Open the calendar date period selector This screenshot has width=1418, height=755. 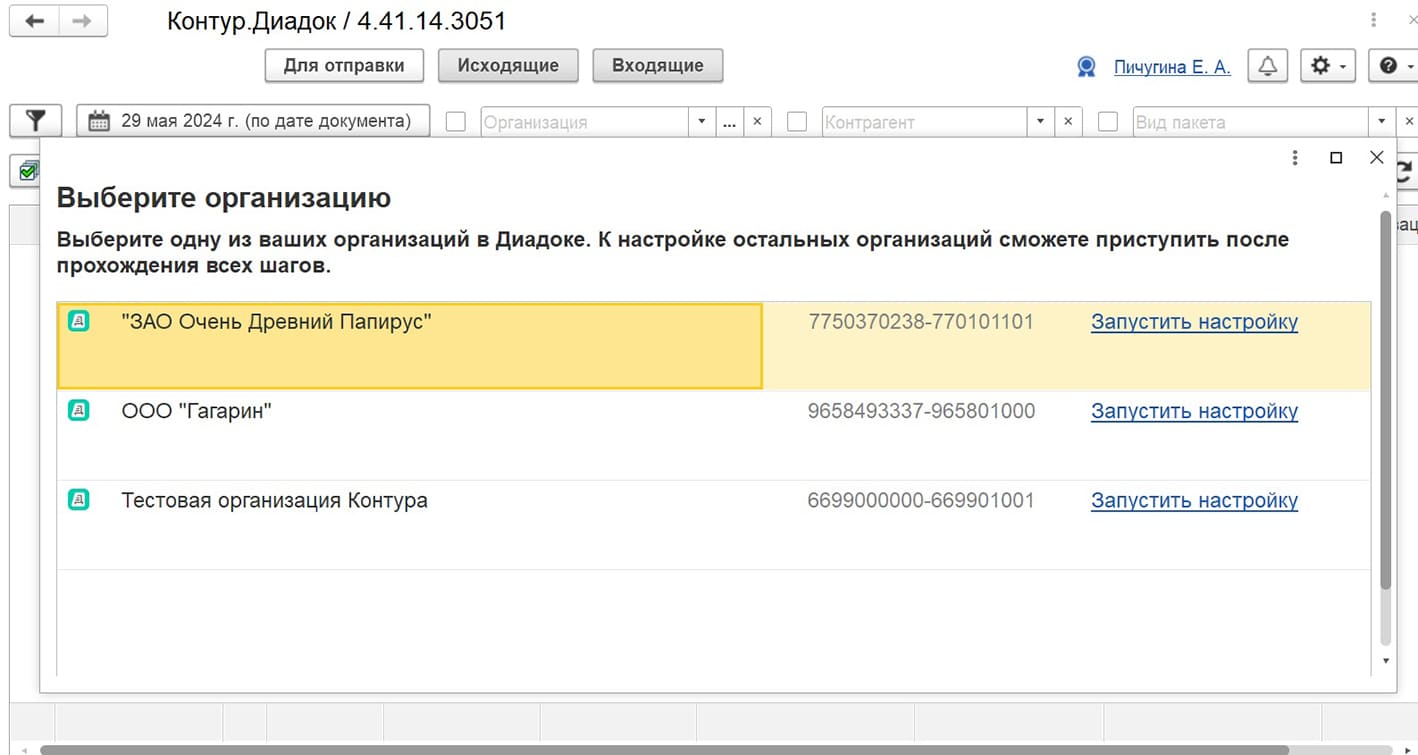coord(253,121)
